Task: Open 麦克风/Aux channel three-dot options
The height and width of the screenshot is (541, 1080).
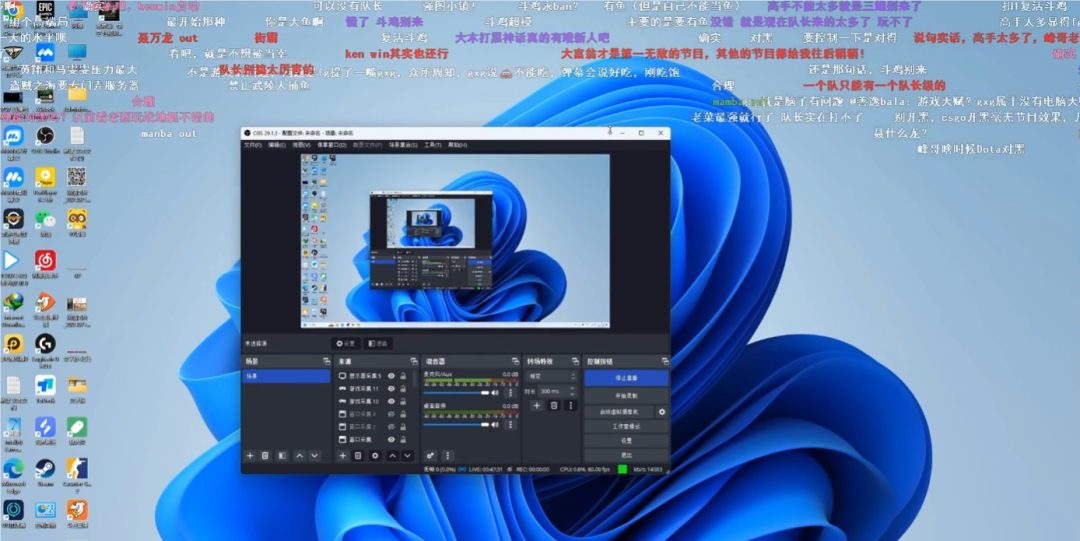Action: click(x=510, y=393)
